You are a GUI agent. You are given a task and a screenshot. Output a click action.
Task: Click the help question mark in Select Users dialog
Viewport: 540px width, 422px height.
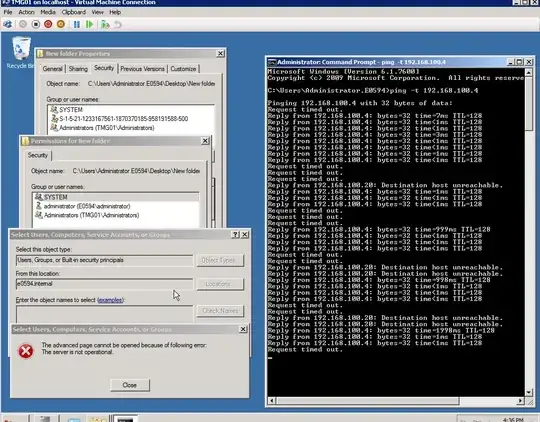tap(235, 235)
